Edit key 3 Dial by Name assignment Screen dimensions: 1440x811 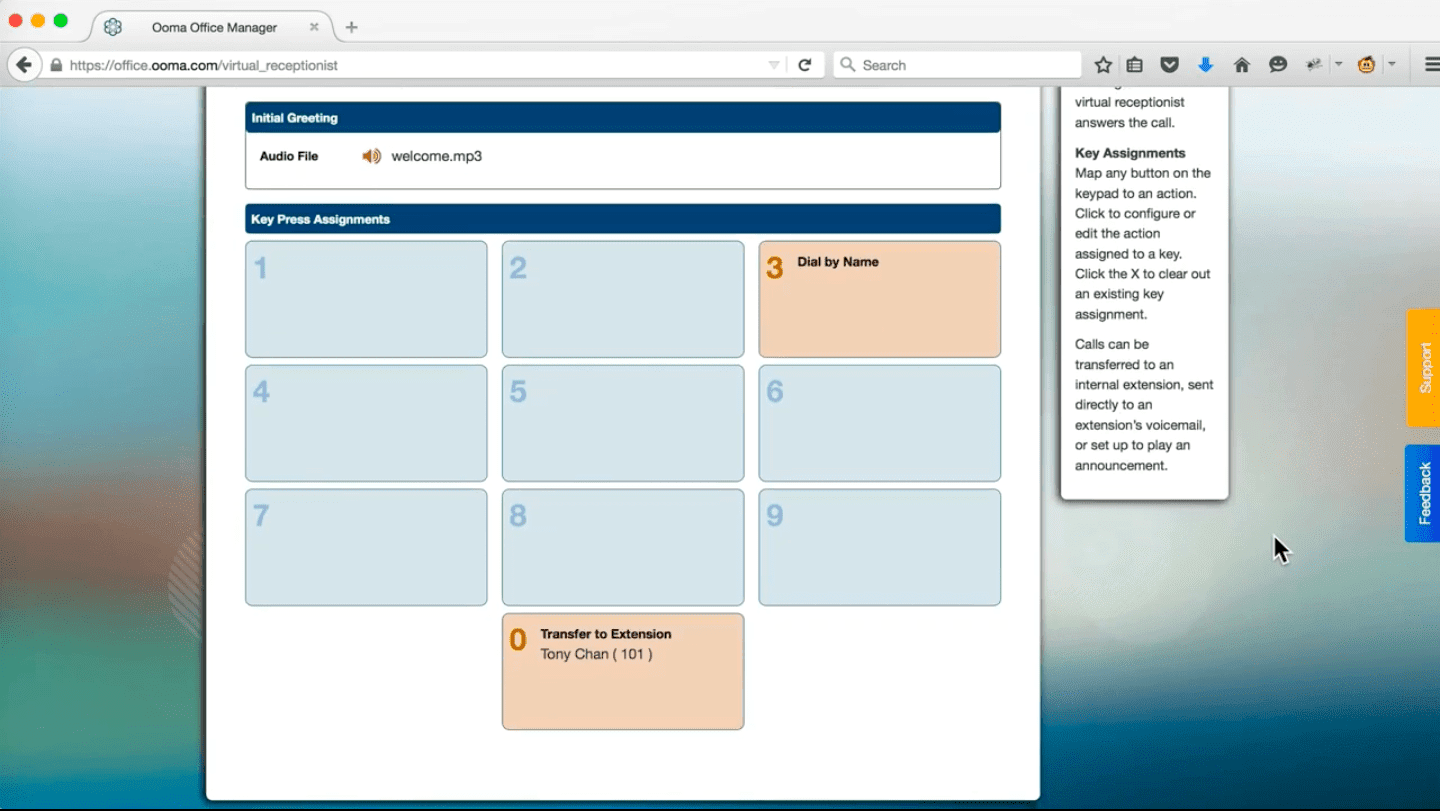(x=879, y=299)
